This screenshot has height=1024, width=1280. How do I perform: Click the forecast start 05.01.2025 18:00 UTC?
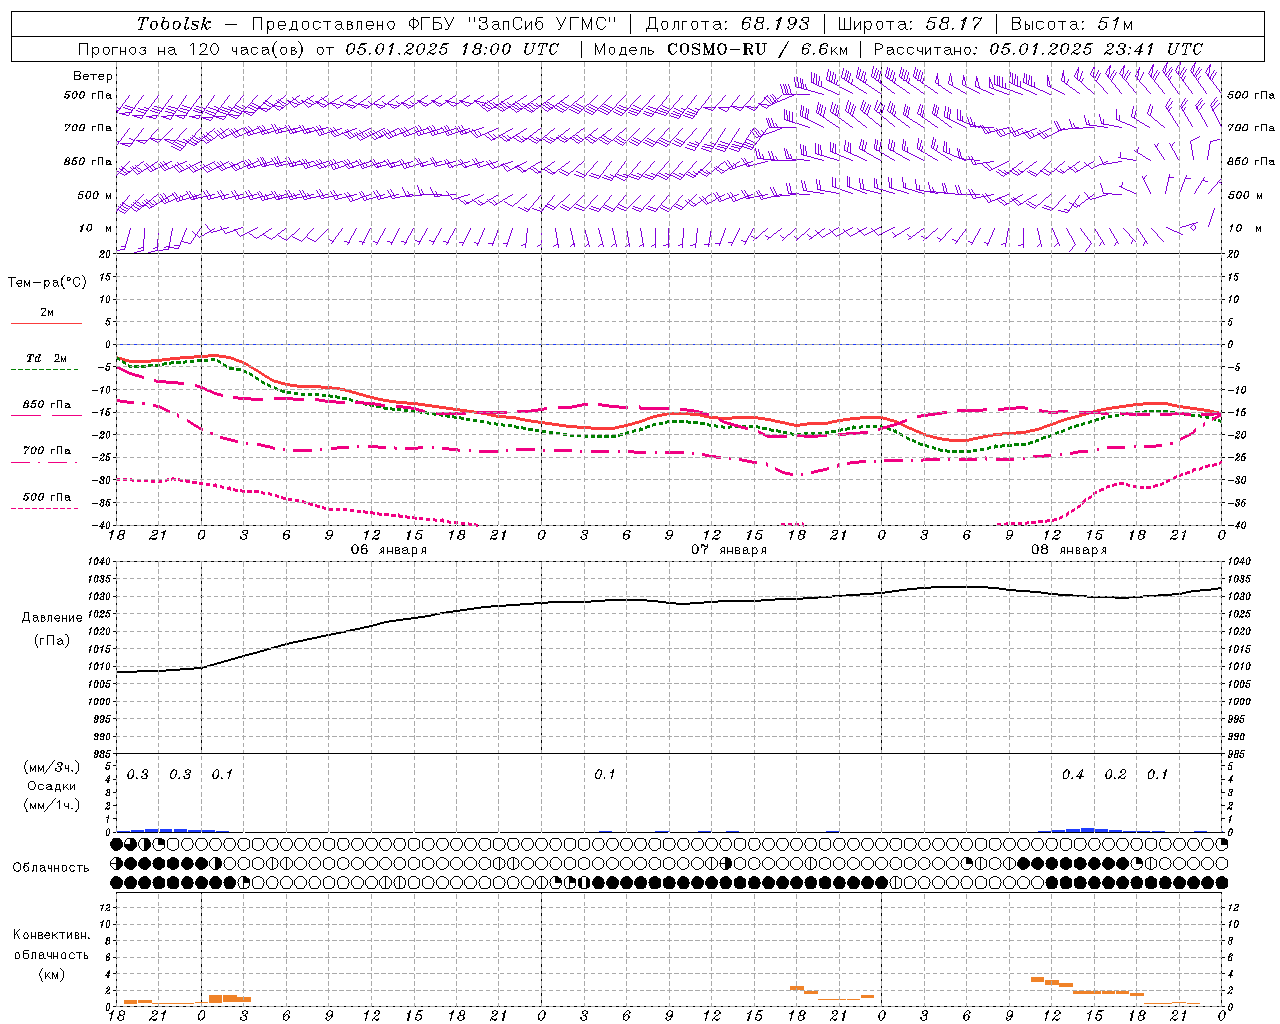point(452,49)
